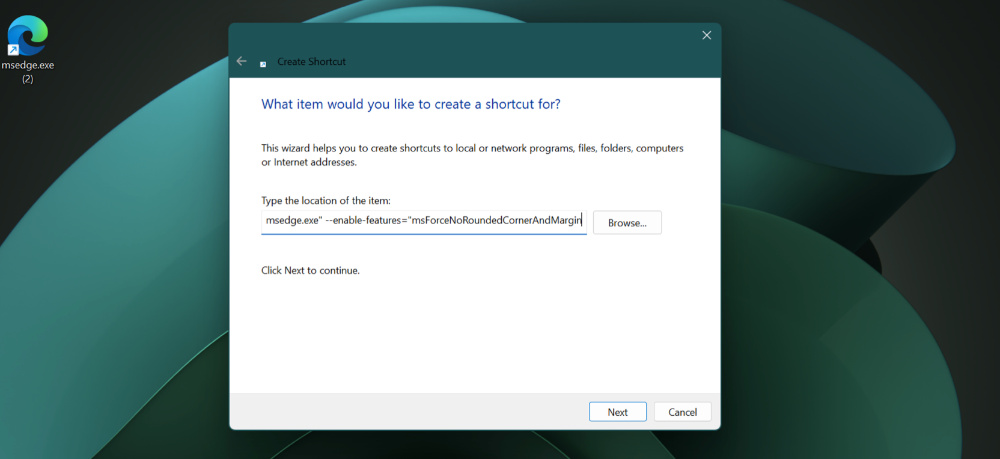Viewport: 1000px width, 459px height.
Task: Select the msedge.exe (2) label under desktop icon
Action: point(27,72)
